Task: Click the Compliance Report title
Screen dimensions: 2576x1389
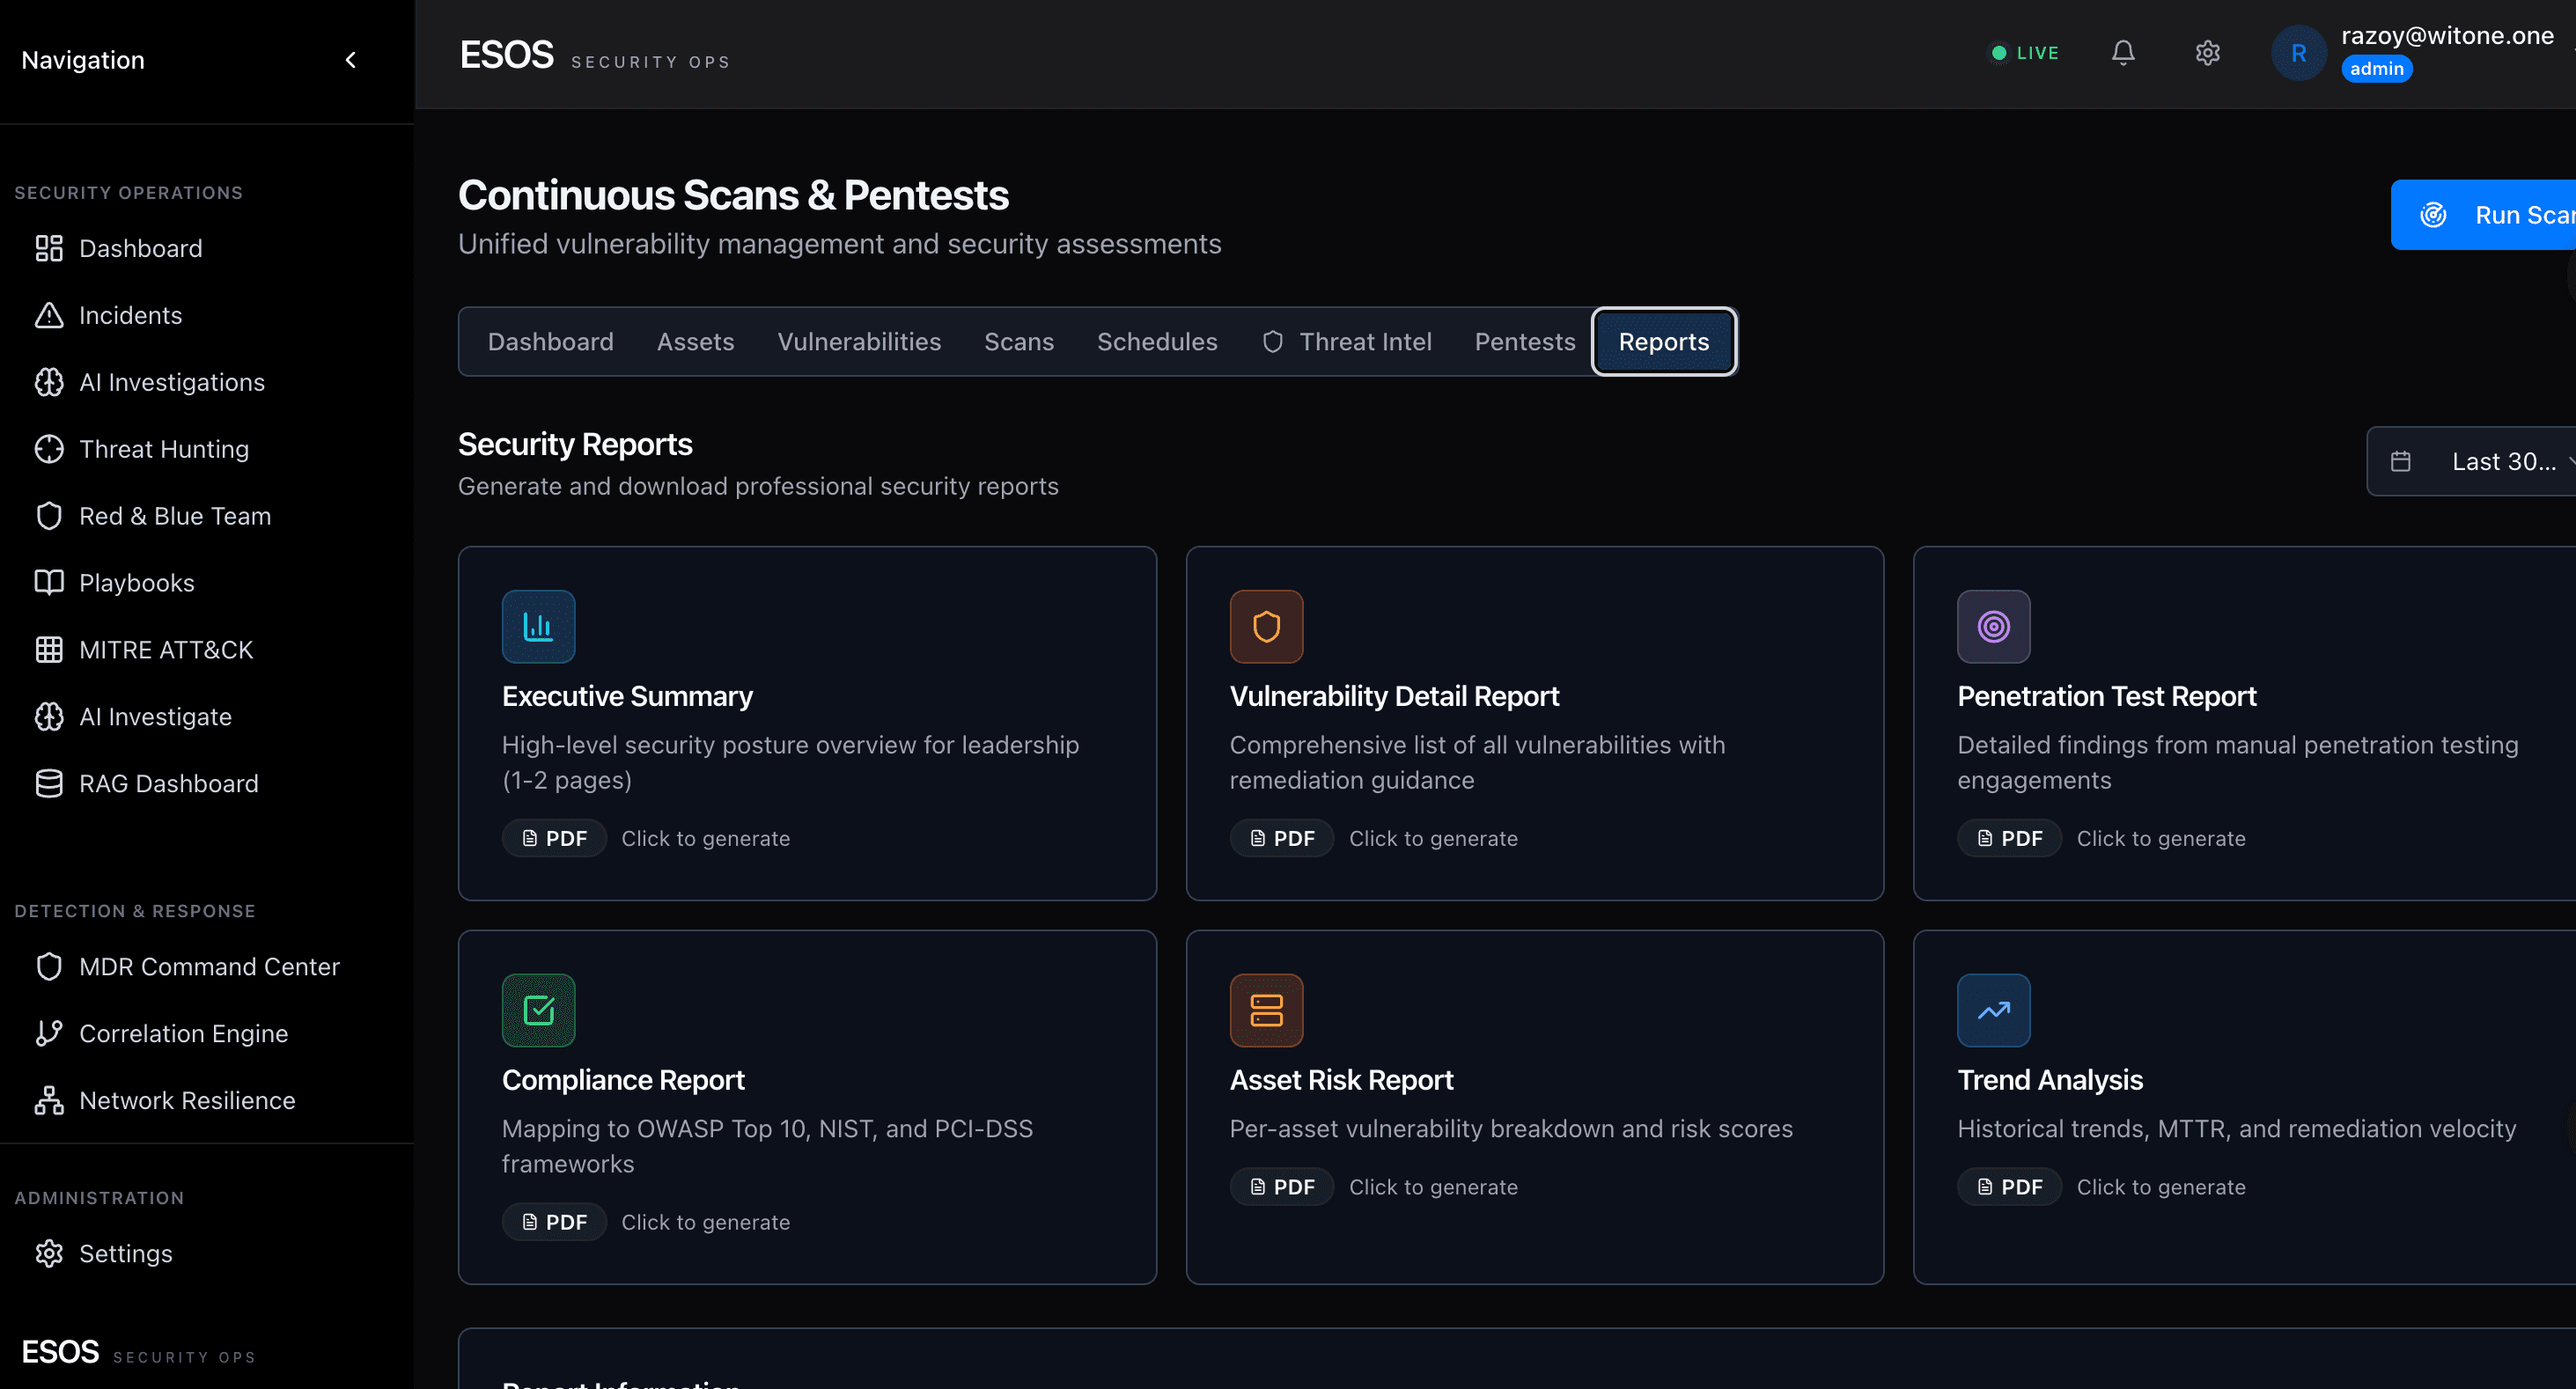Action: 623,1080
